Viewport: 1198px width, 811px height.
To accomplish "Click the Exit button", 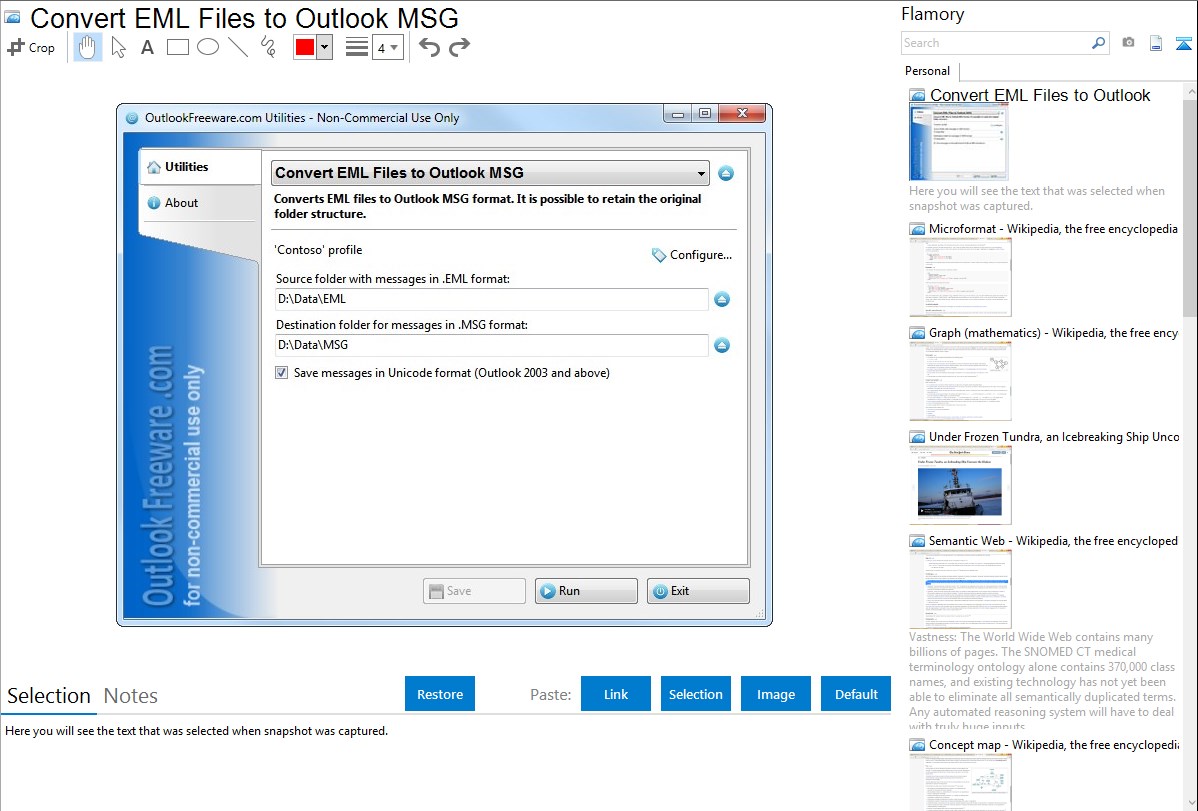I will [x=698, y=591].
